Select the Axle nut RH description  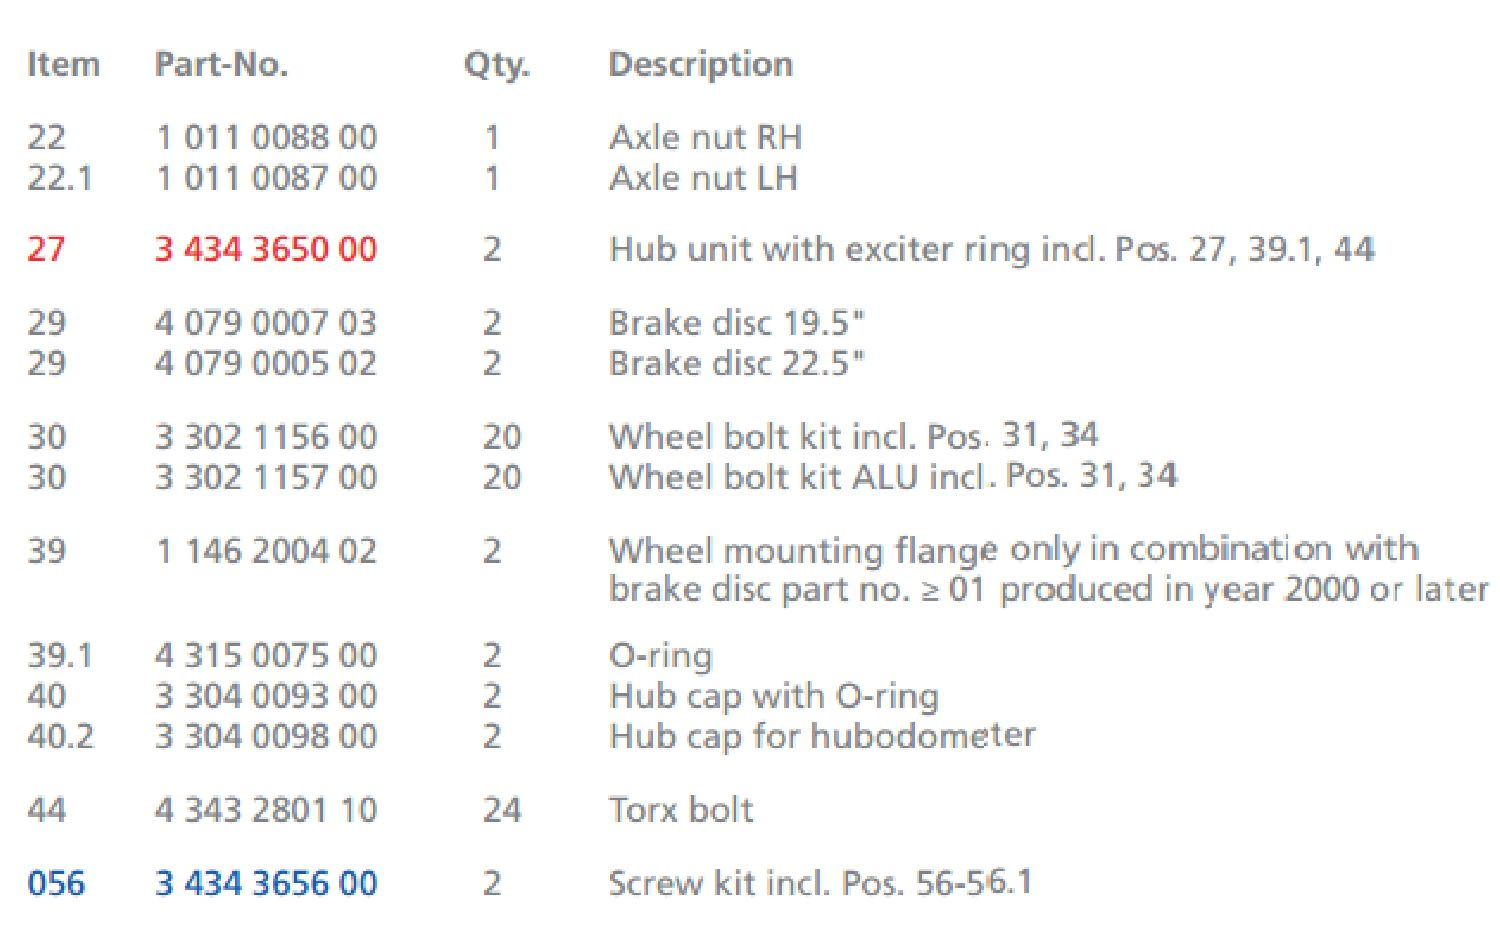[705, 137]
